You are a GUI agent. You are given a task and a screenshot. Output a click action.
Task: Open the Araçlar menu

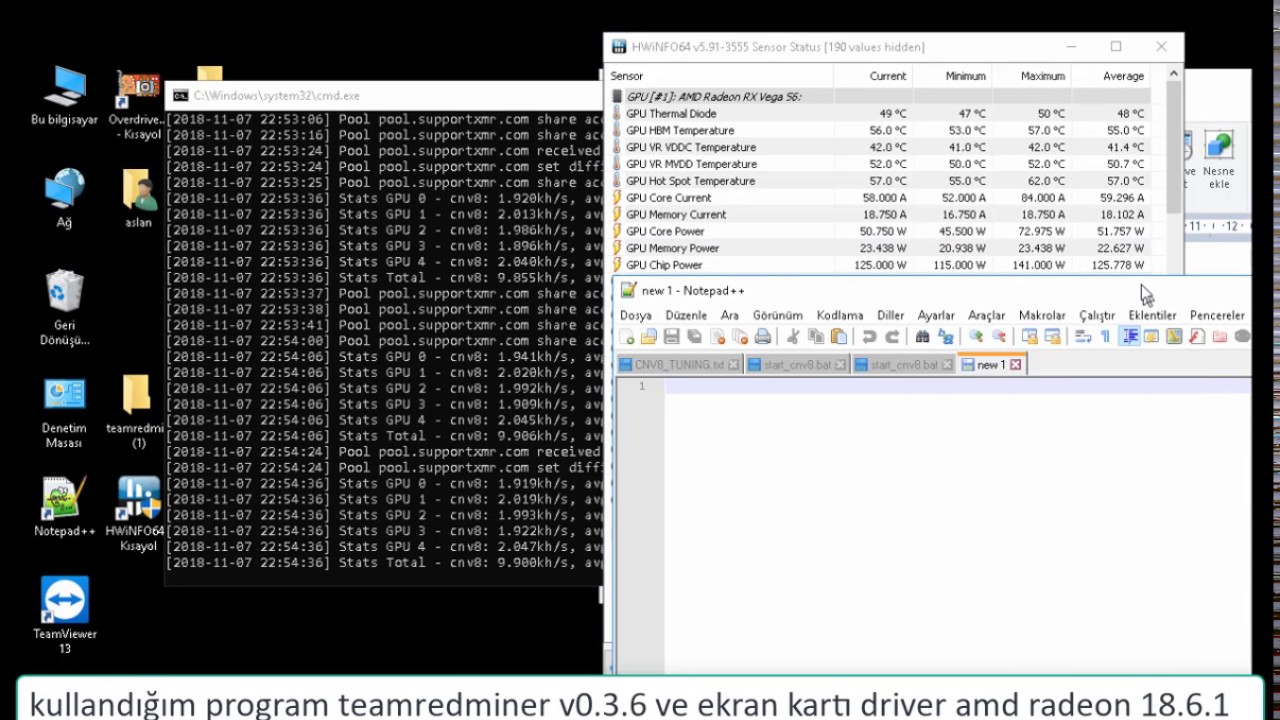tap(986, 315)
